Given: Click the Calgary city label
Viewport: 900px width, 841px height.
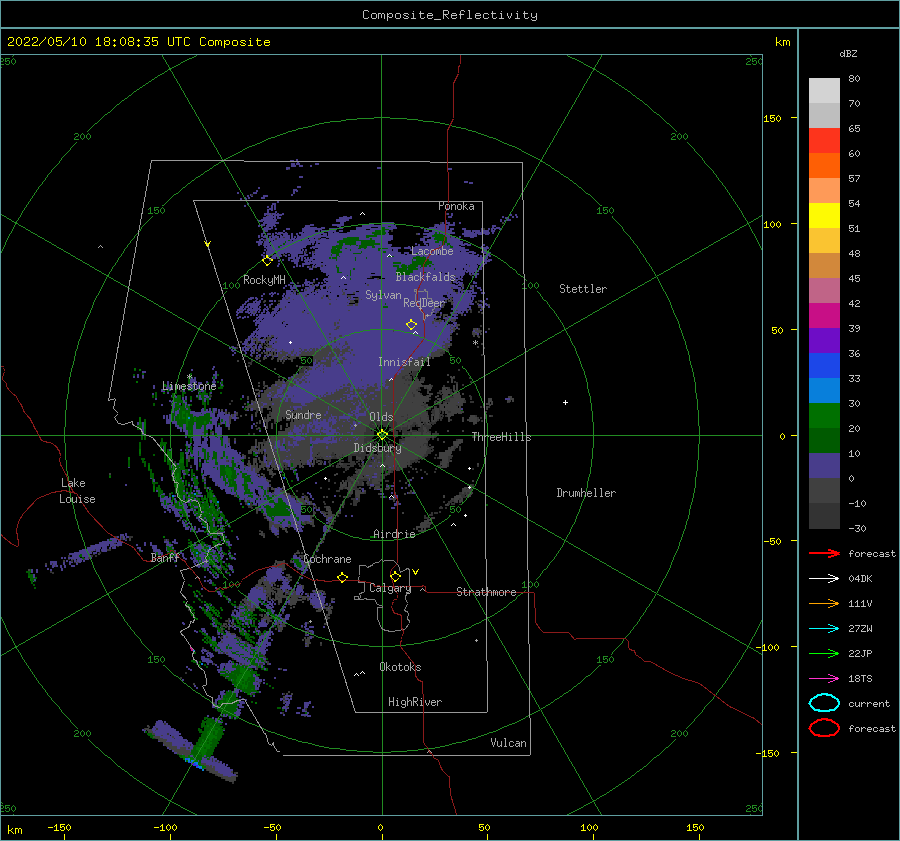Looking at the screenshot, I should click(x=390, y=588).
